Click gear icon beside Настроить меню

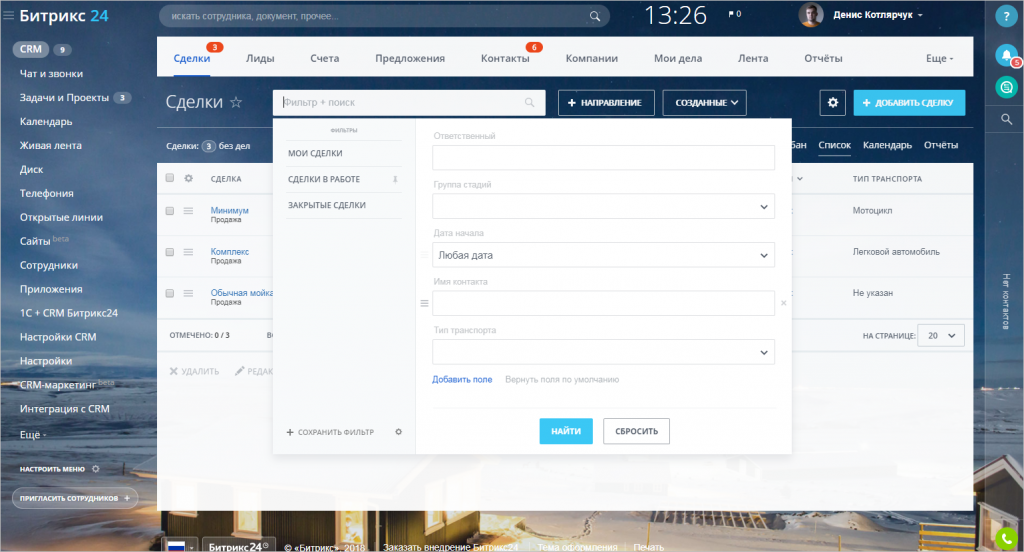pos(95,469)
